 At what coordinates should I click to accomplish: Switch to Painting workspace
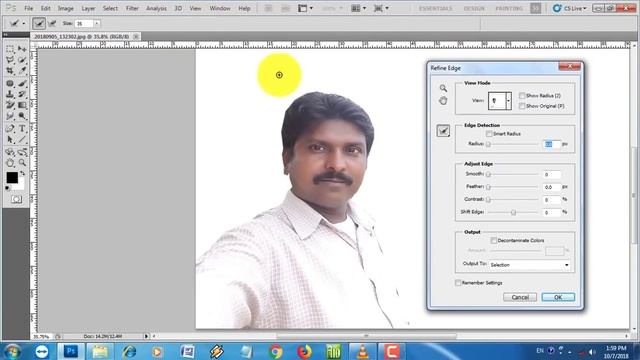(509, 8)
